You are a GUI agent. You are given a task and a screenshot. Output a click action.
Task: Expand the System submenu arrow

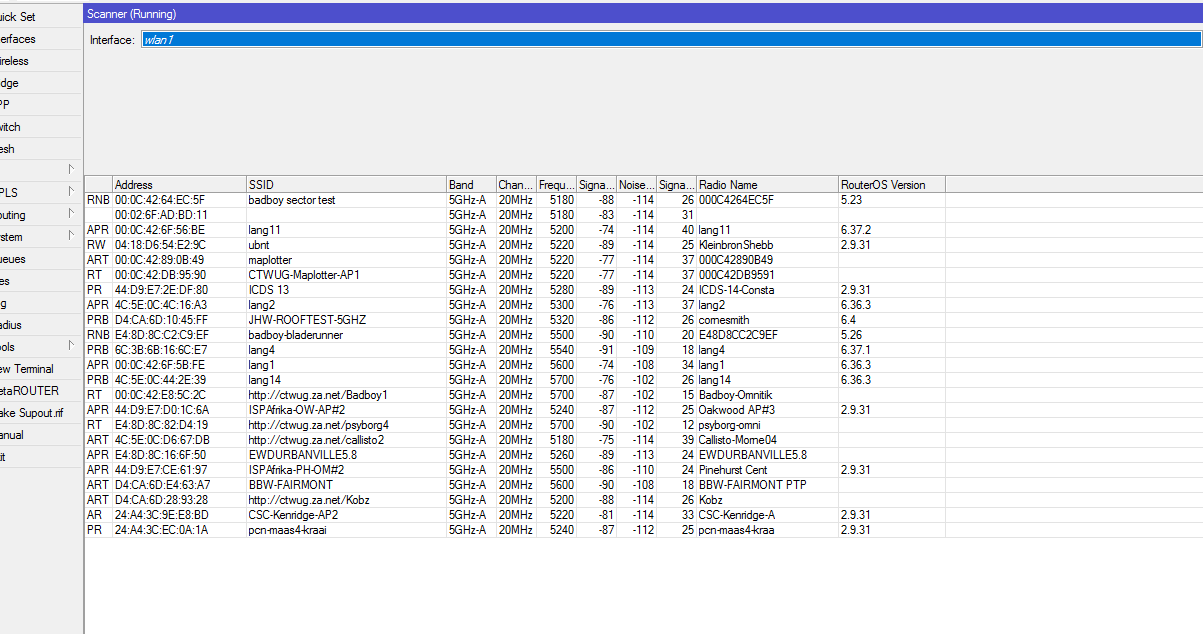coord(71,237)
